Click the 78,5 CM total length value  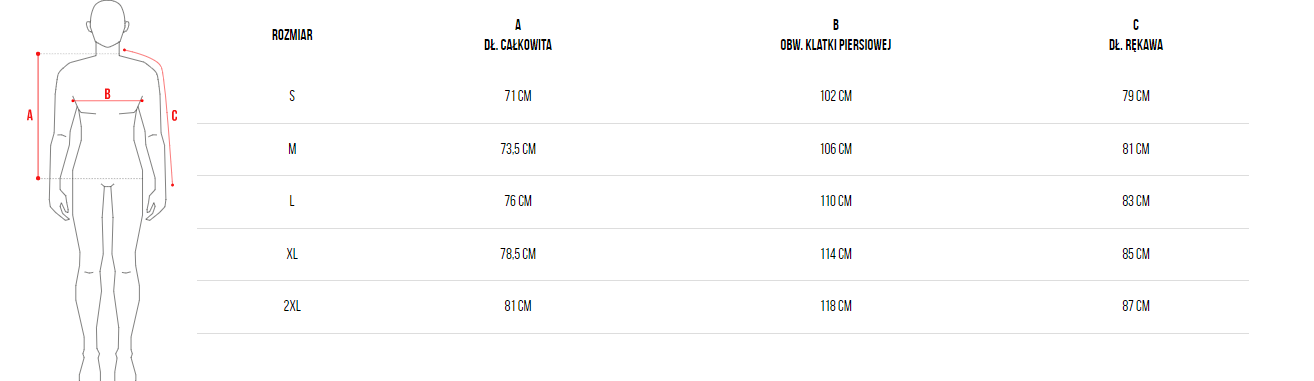click(x=518, y=253)
